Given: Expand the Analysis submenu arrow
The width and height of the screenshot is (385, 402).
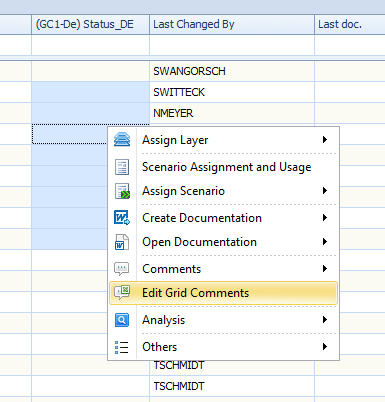Looking at the screenshot, I should tap(325, 320).
